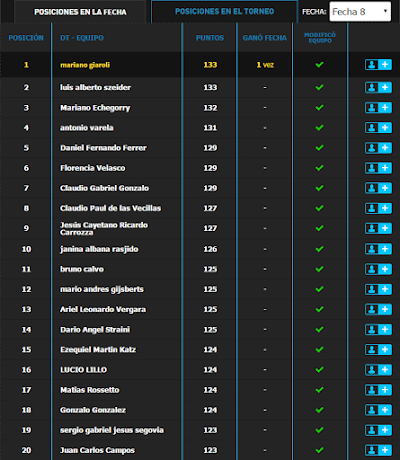Viewport: 400px width, 460px height.
Task: Add Juan Carlos Campos user icon
Action: (x=378, y=450)
